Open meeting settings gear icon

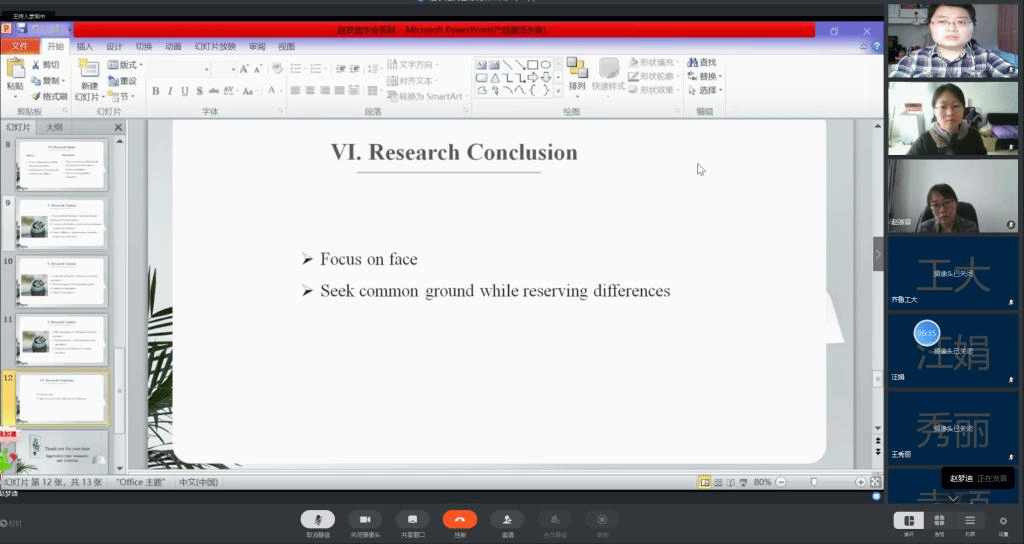pos(1003,520)
